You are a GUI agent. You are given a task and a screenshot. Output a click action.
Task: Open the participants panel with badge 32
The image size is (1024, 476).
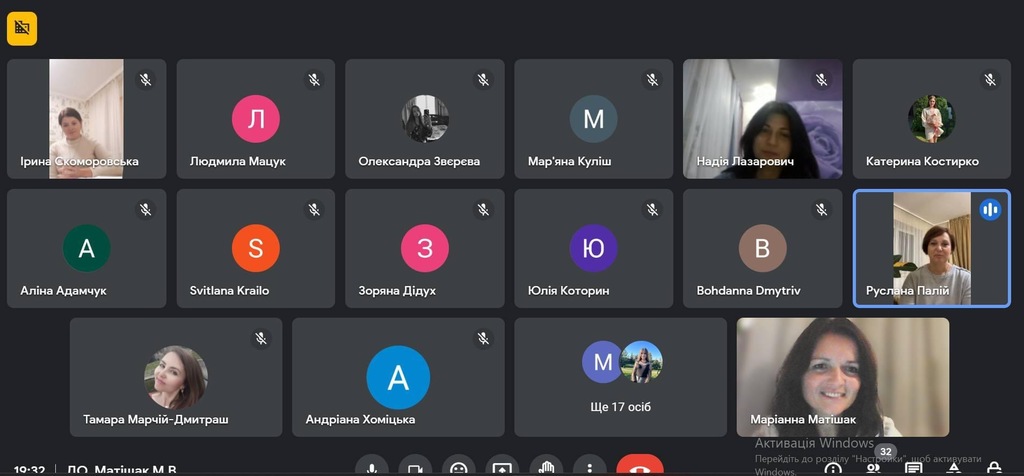(x=875, y=466)
